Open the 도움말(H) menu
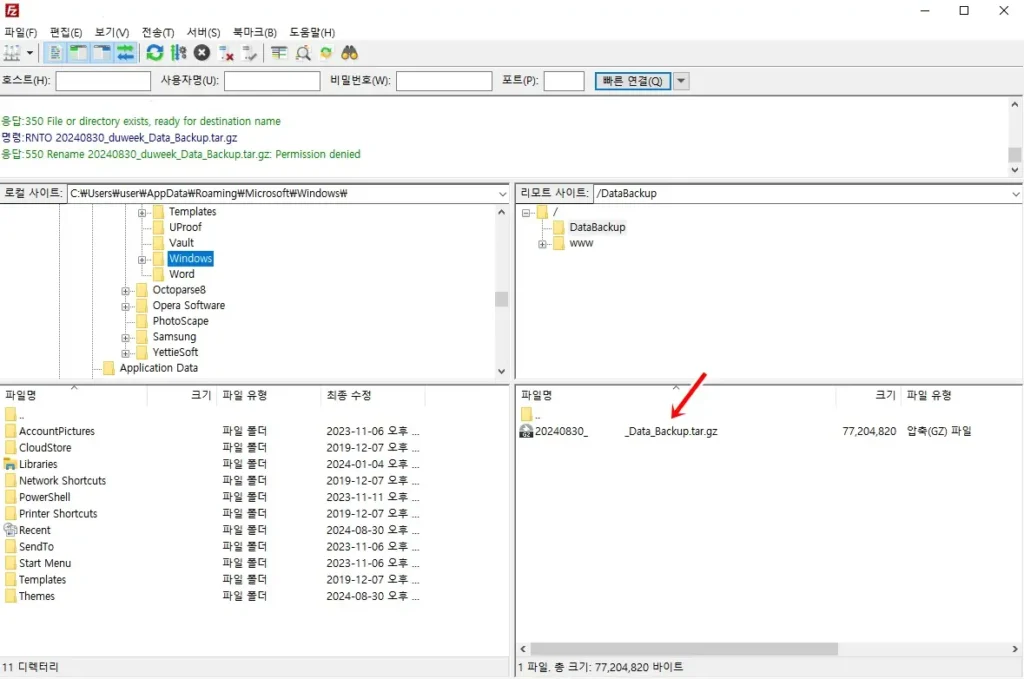 point(312,33)
